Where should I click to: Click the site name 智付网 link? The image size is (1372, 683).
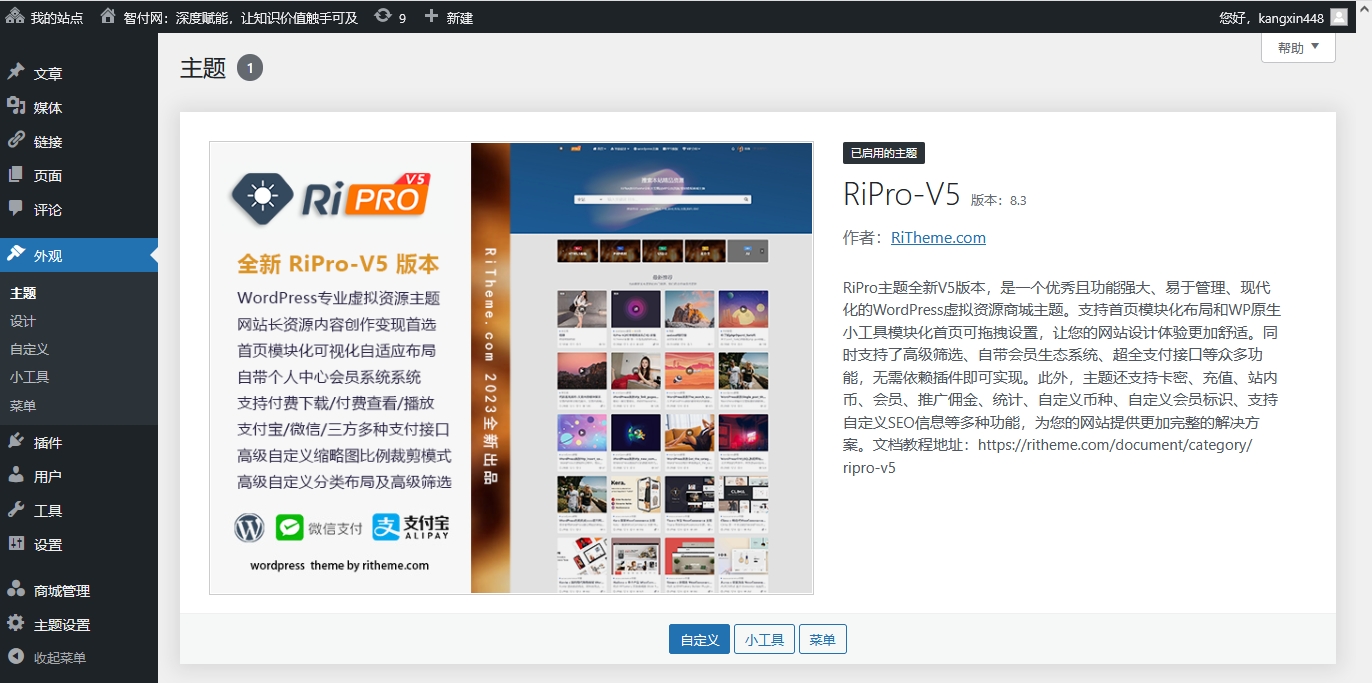tap(240, 17)
